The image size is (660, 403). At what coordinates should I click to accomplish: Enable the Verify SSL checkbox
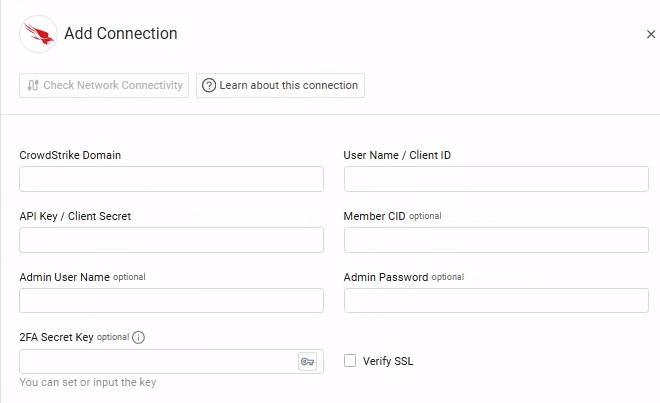click(x=350, y=361)
